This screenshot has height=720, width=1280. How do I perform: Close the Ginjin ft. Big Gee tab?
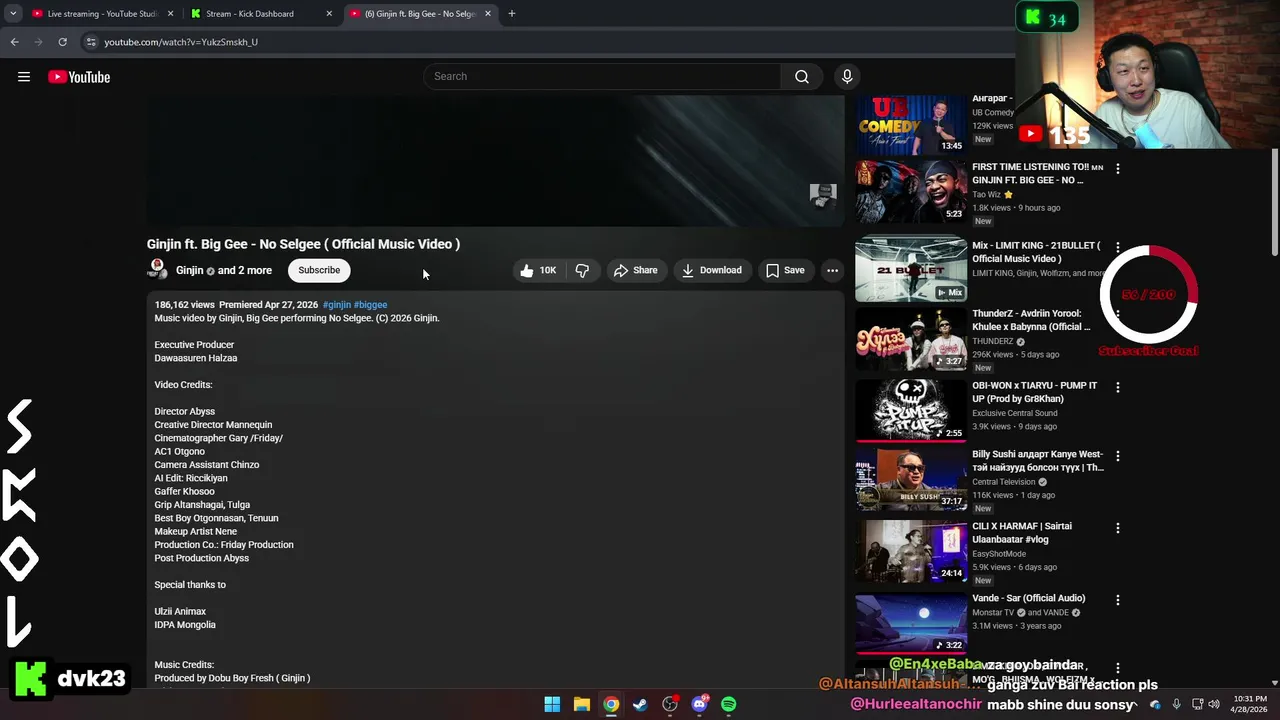click(488, 14)
